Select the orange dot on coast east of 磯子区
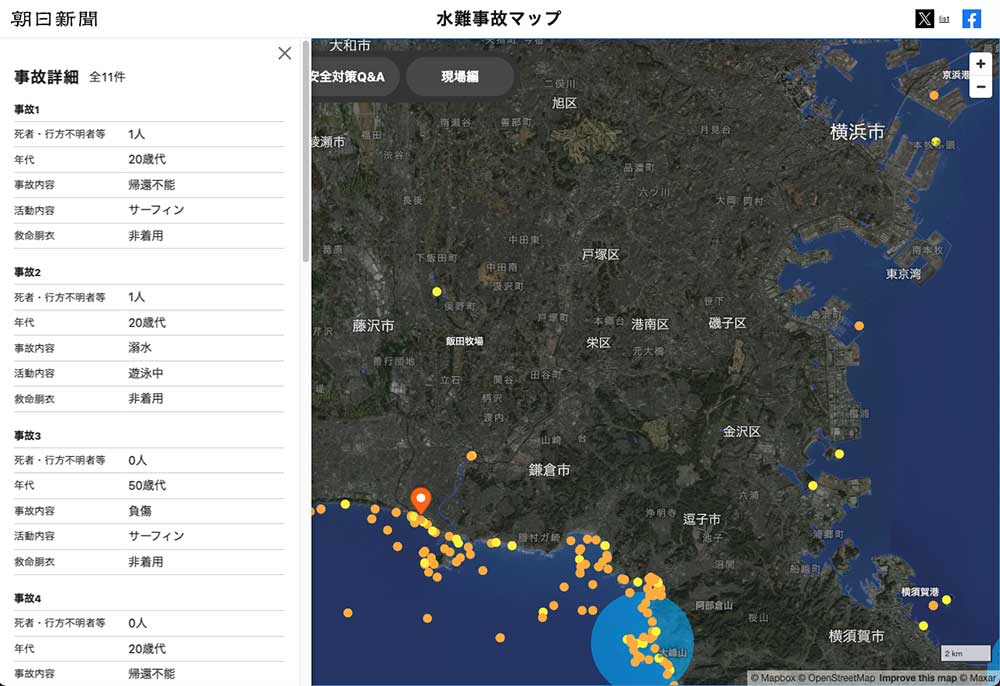 [x=859, y=326]
